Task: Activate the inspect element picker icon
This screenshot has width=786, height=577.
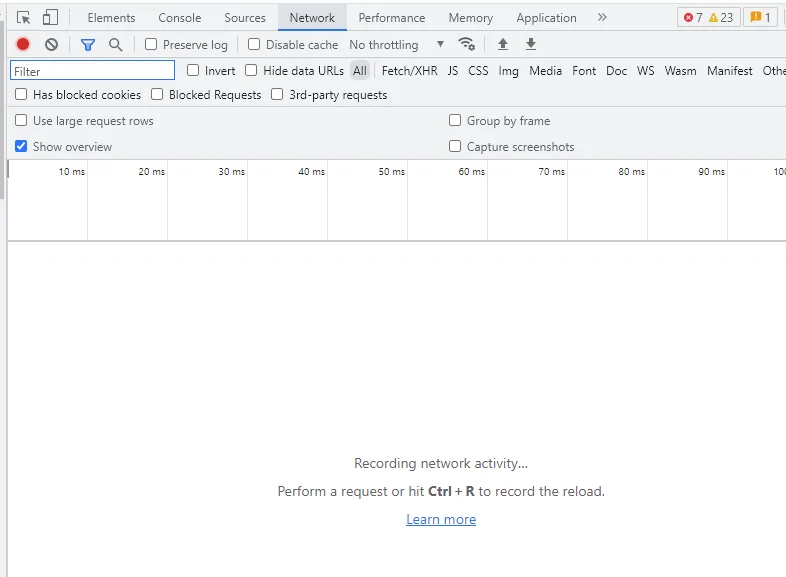Action: click(x=23, y=18)
